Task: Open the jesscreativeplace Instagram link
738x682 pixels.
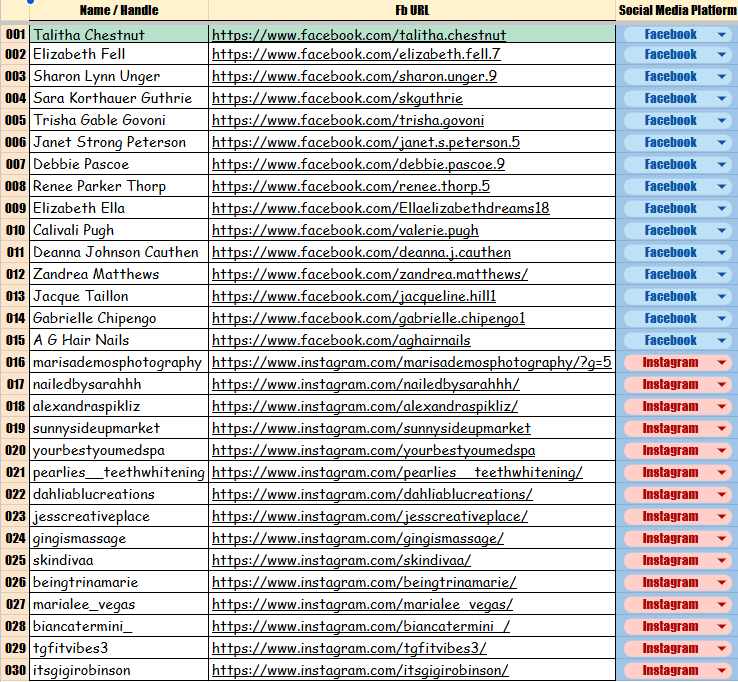Action: click(x=370, y=516)
